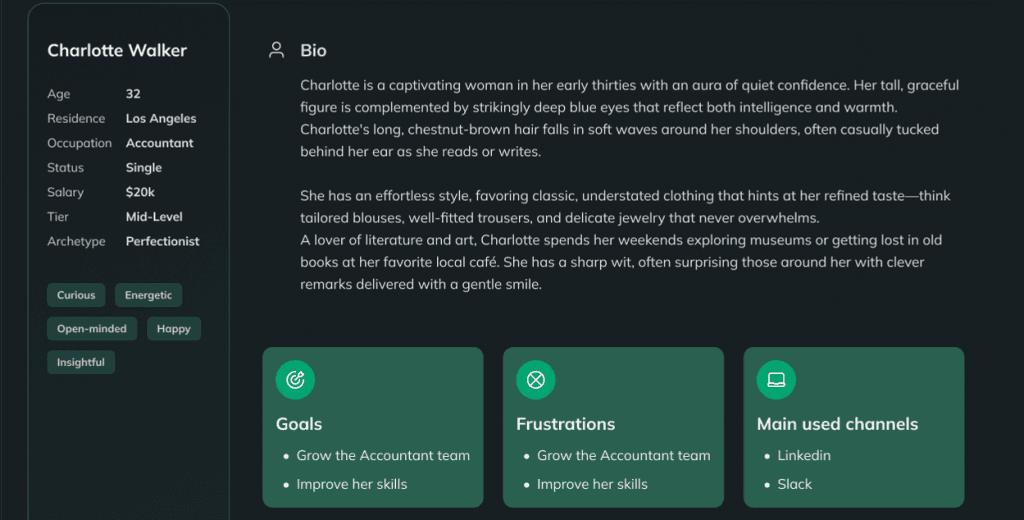
Task: Click the Bio section heading
Action: point(313,50)
